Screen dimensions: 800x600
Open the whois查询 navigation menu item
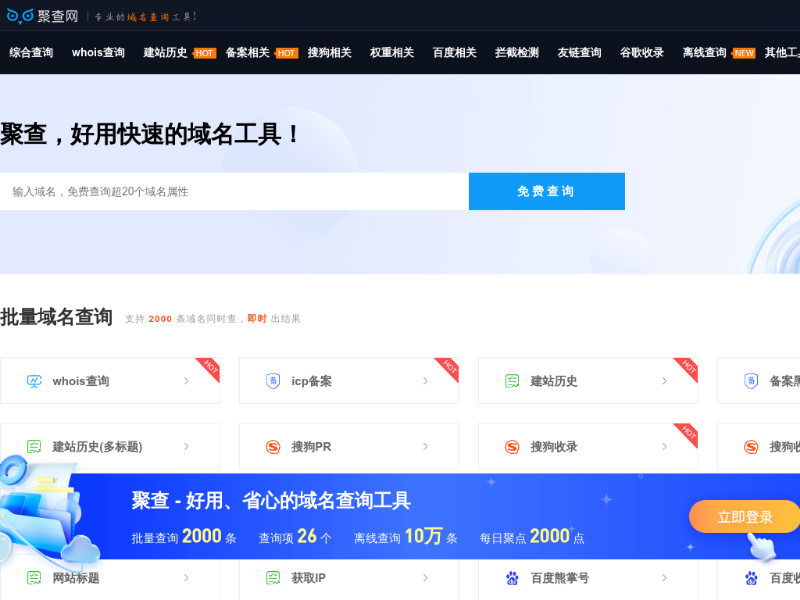point(98,53)
